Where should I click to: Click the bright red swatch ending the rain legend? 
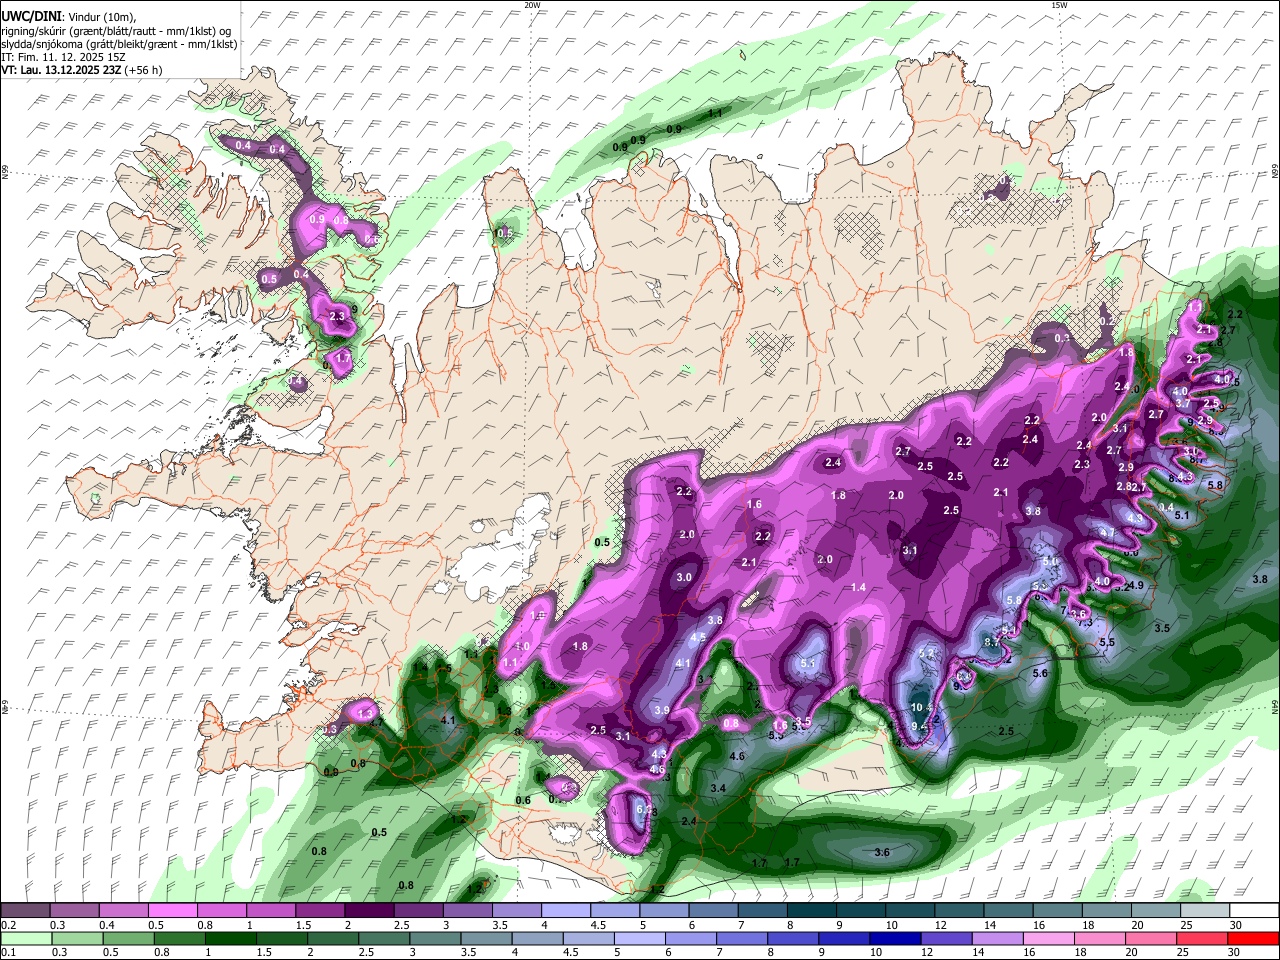click(x=1252, y=938)
